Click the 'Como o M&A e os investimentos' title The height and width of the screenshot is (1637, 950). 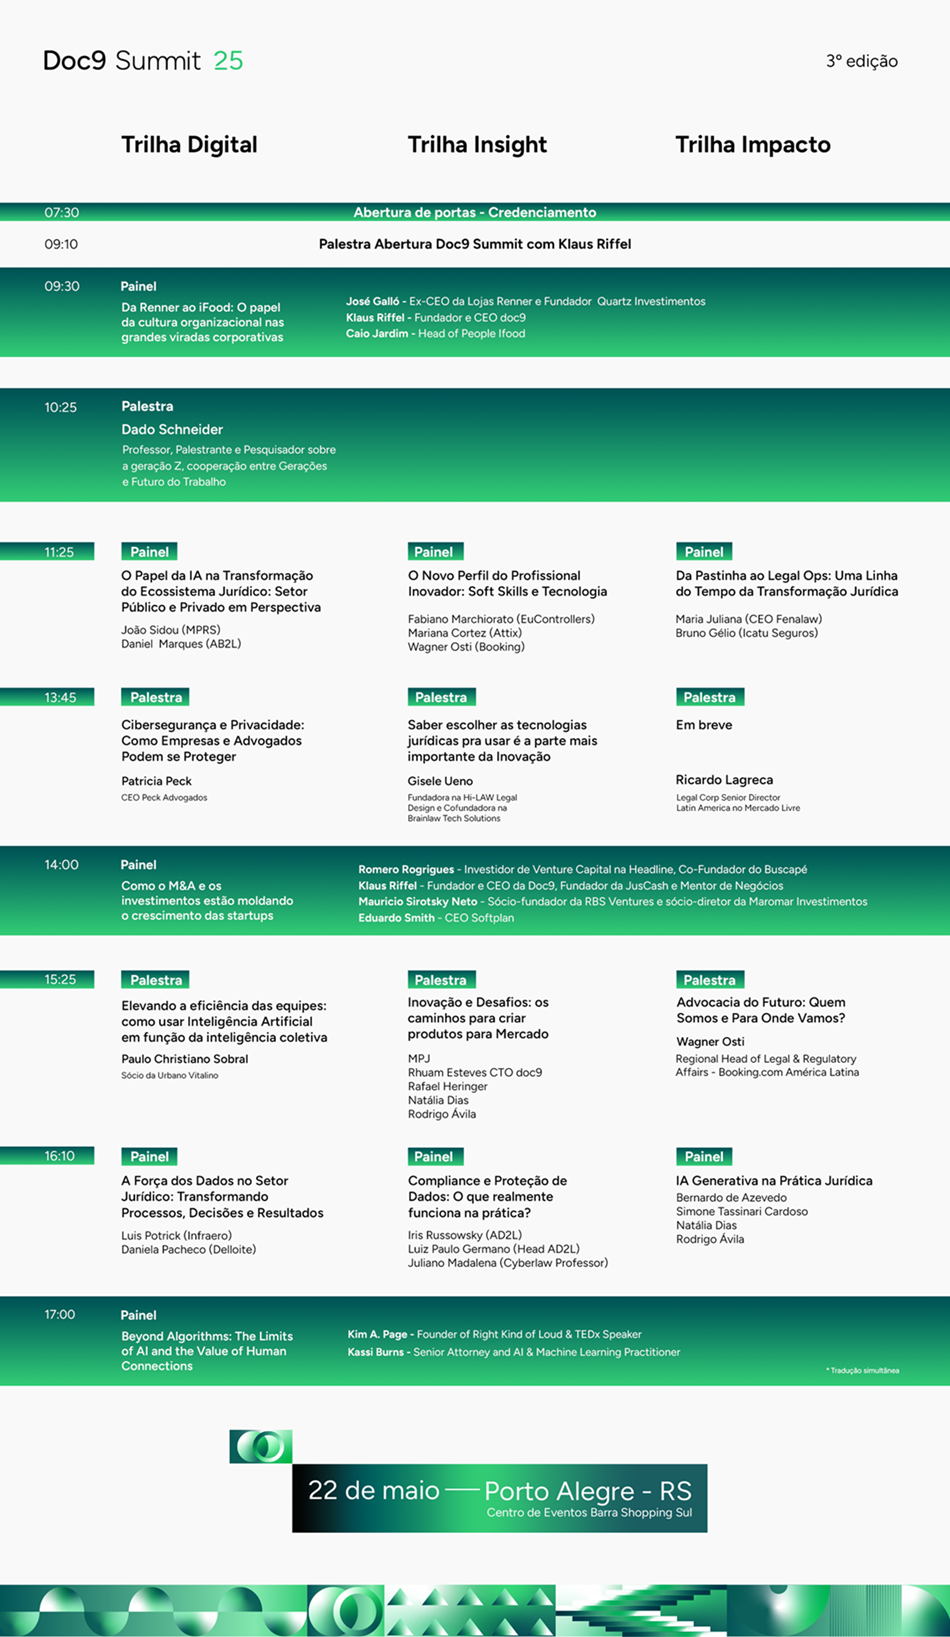coord(207,900)
